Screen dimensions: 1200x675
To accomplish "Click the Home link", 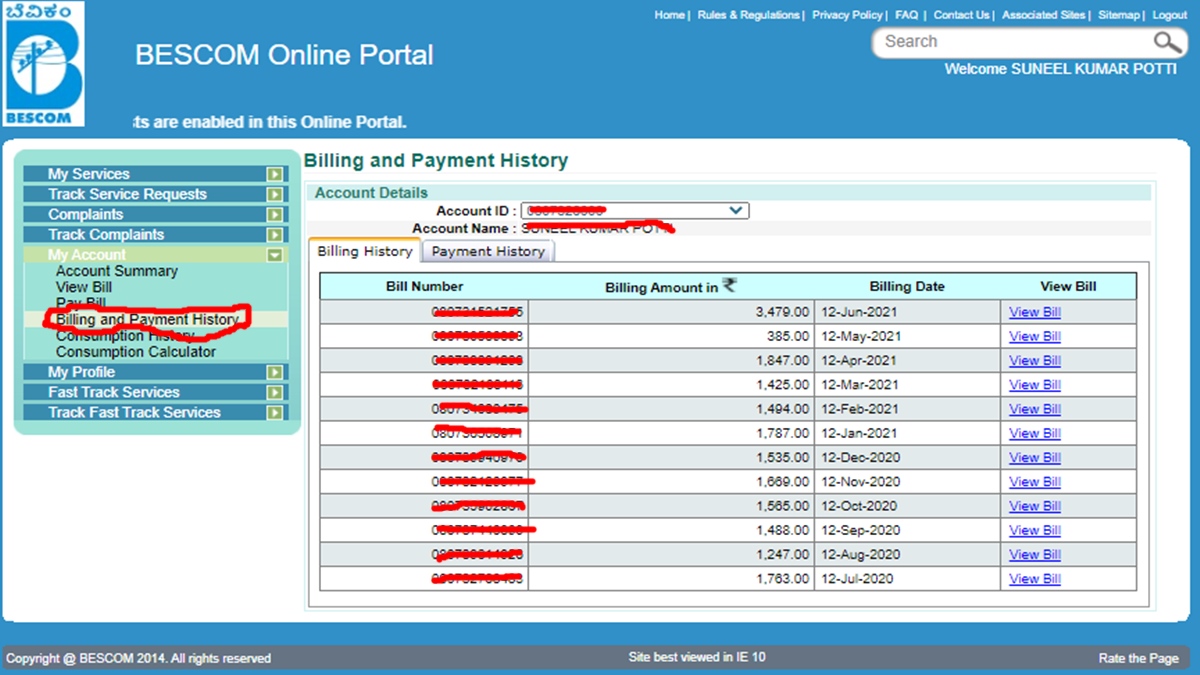I will pyautogui.click(x=669, y=15).
